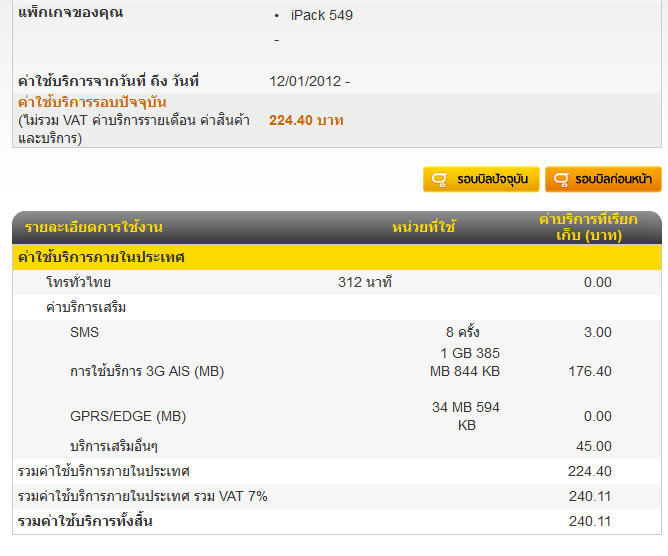Click the รวม VAT 7% row label
The image size is (668, 556).
coord(143,496)
